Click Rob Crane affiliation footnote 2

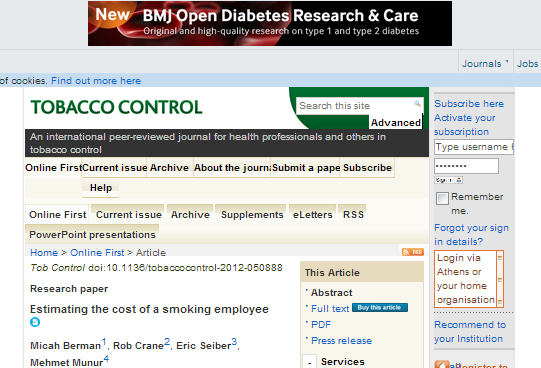[x=167, y=342]
